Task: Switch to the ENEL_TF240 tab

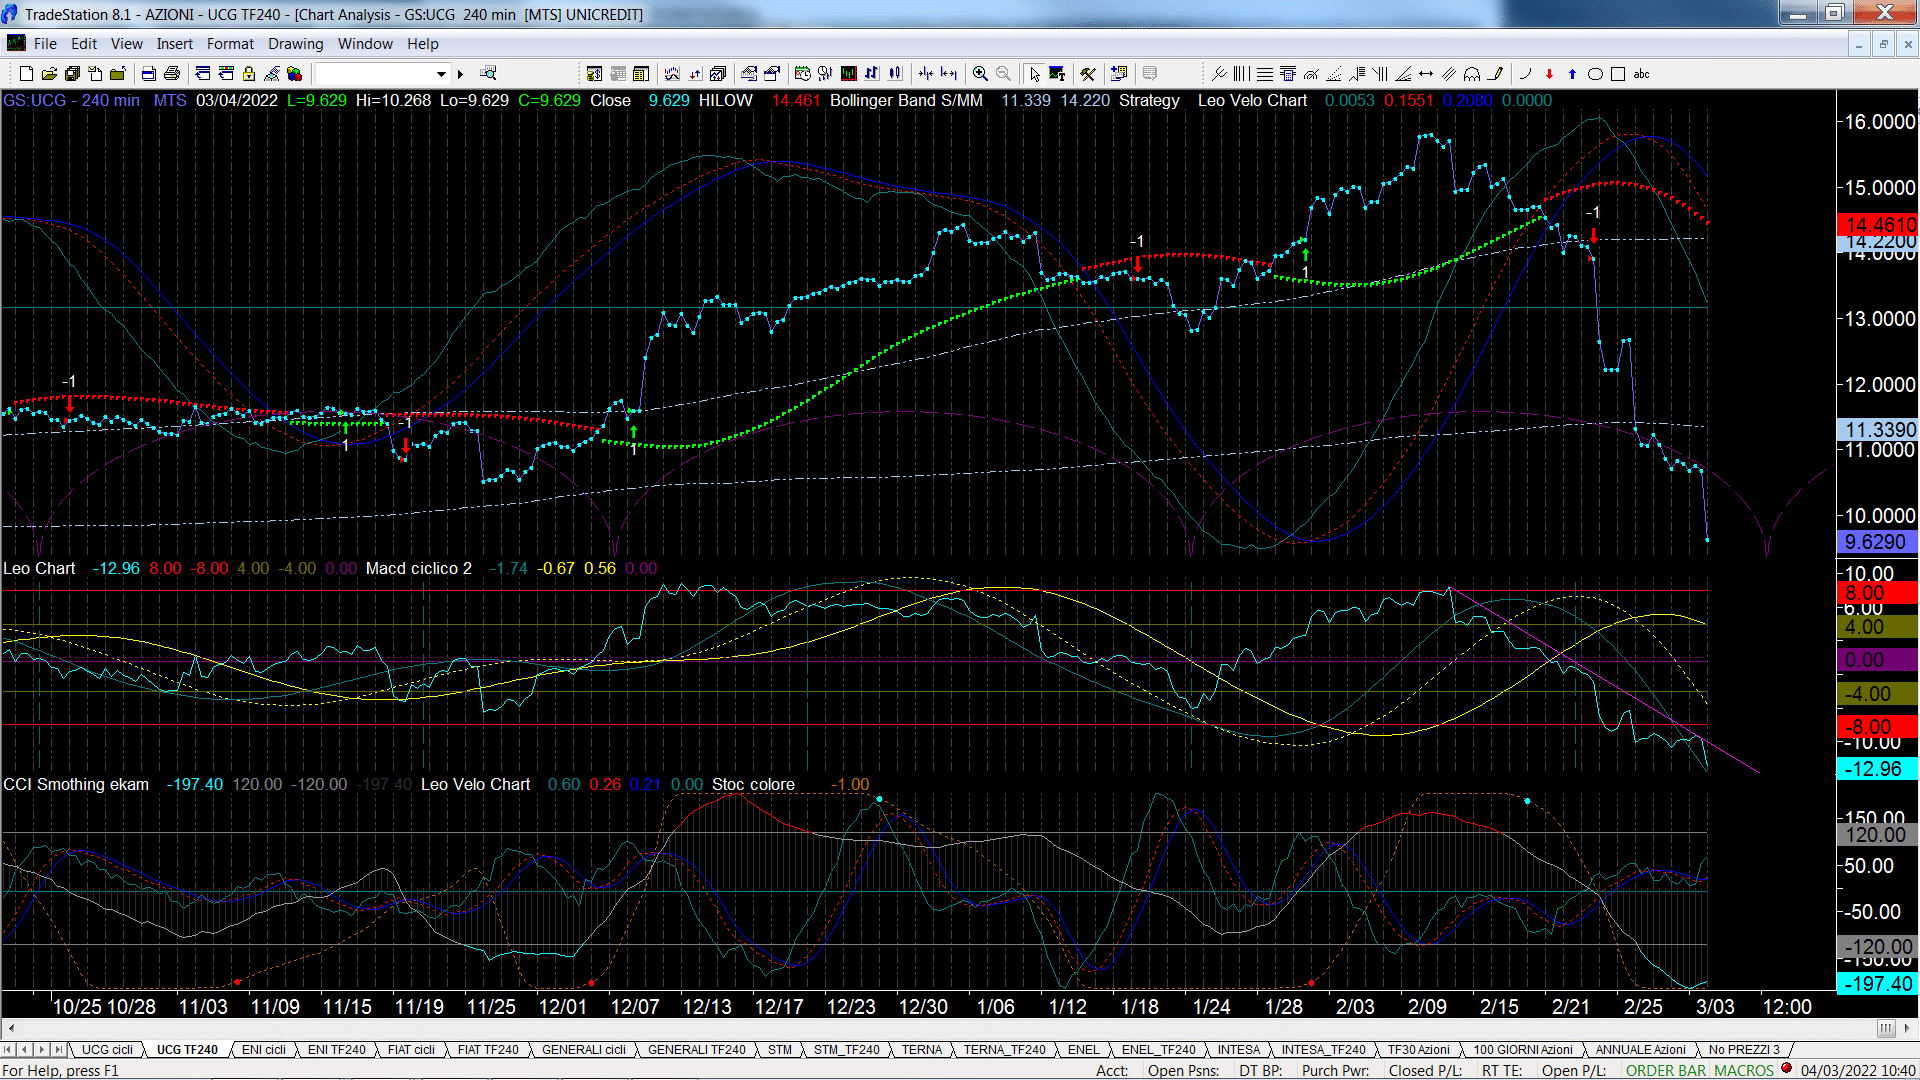Action: pyautogui.click(x=1159, y=1049)
